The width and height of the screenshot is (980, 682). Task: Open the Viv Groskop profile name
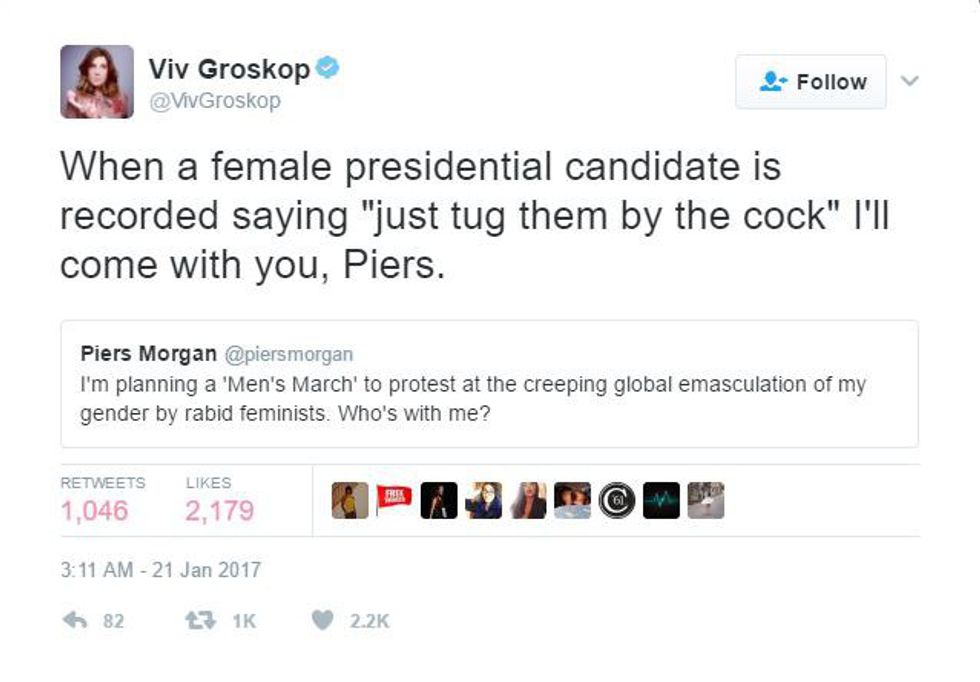click(x=229, y=69)
